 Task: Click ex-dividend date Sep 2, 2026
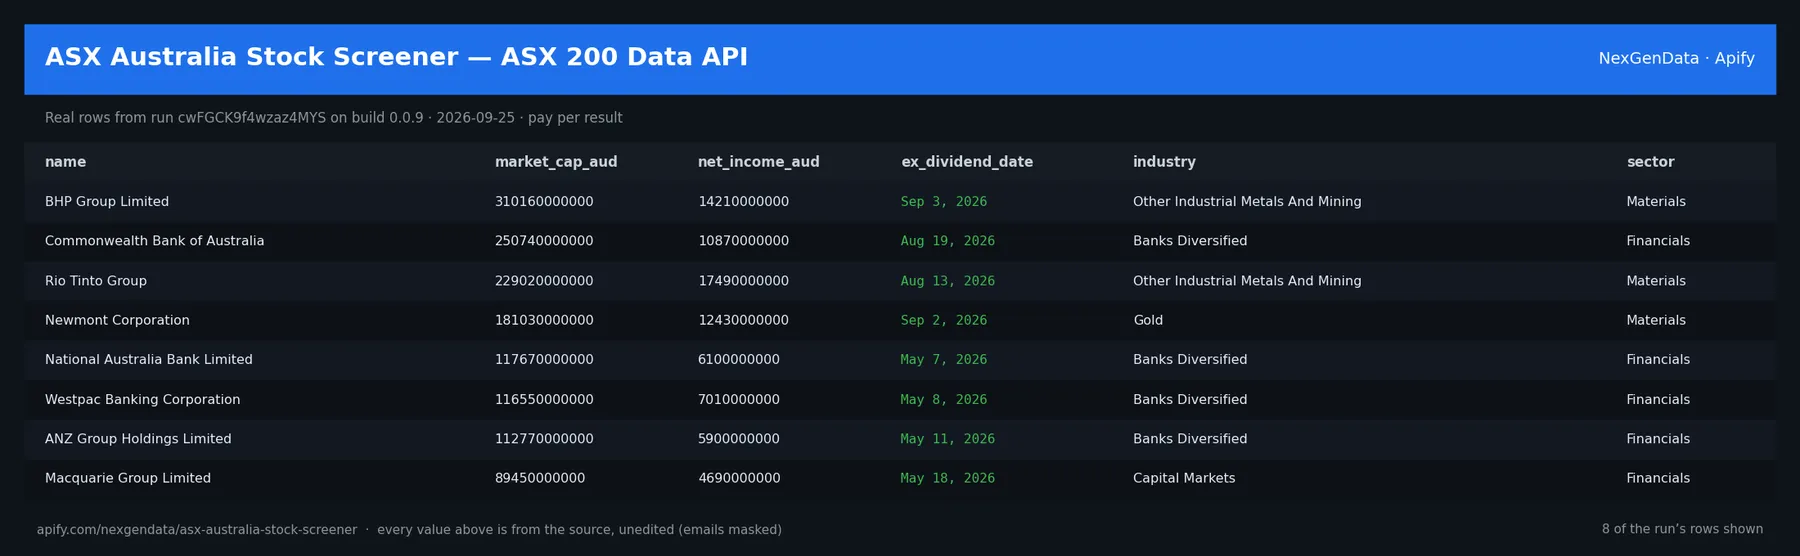coord(944,320)
